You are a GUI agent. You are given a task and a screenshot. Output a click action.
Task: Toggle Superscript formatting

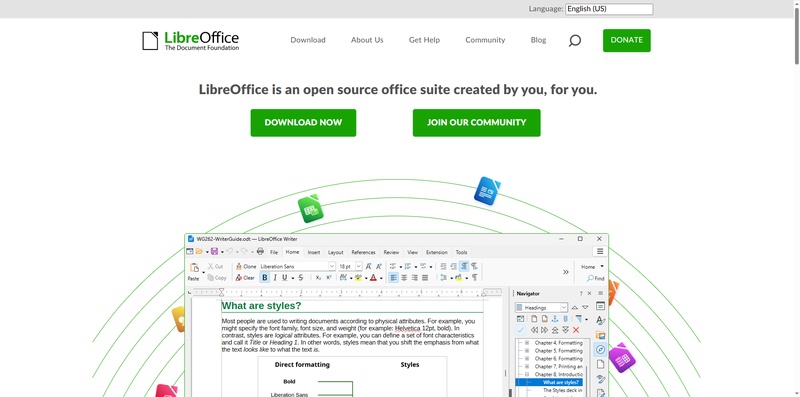click(x=329, y=278)
